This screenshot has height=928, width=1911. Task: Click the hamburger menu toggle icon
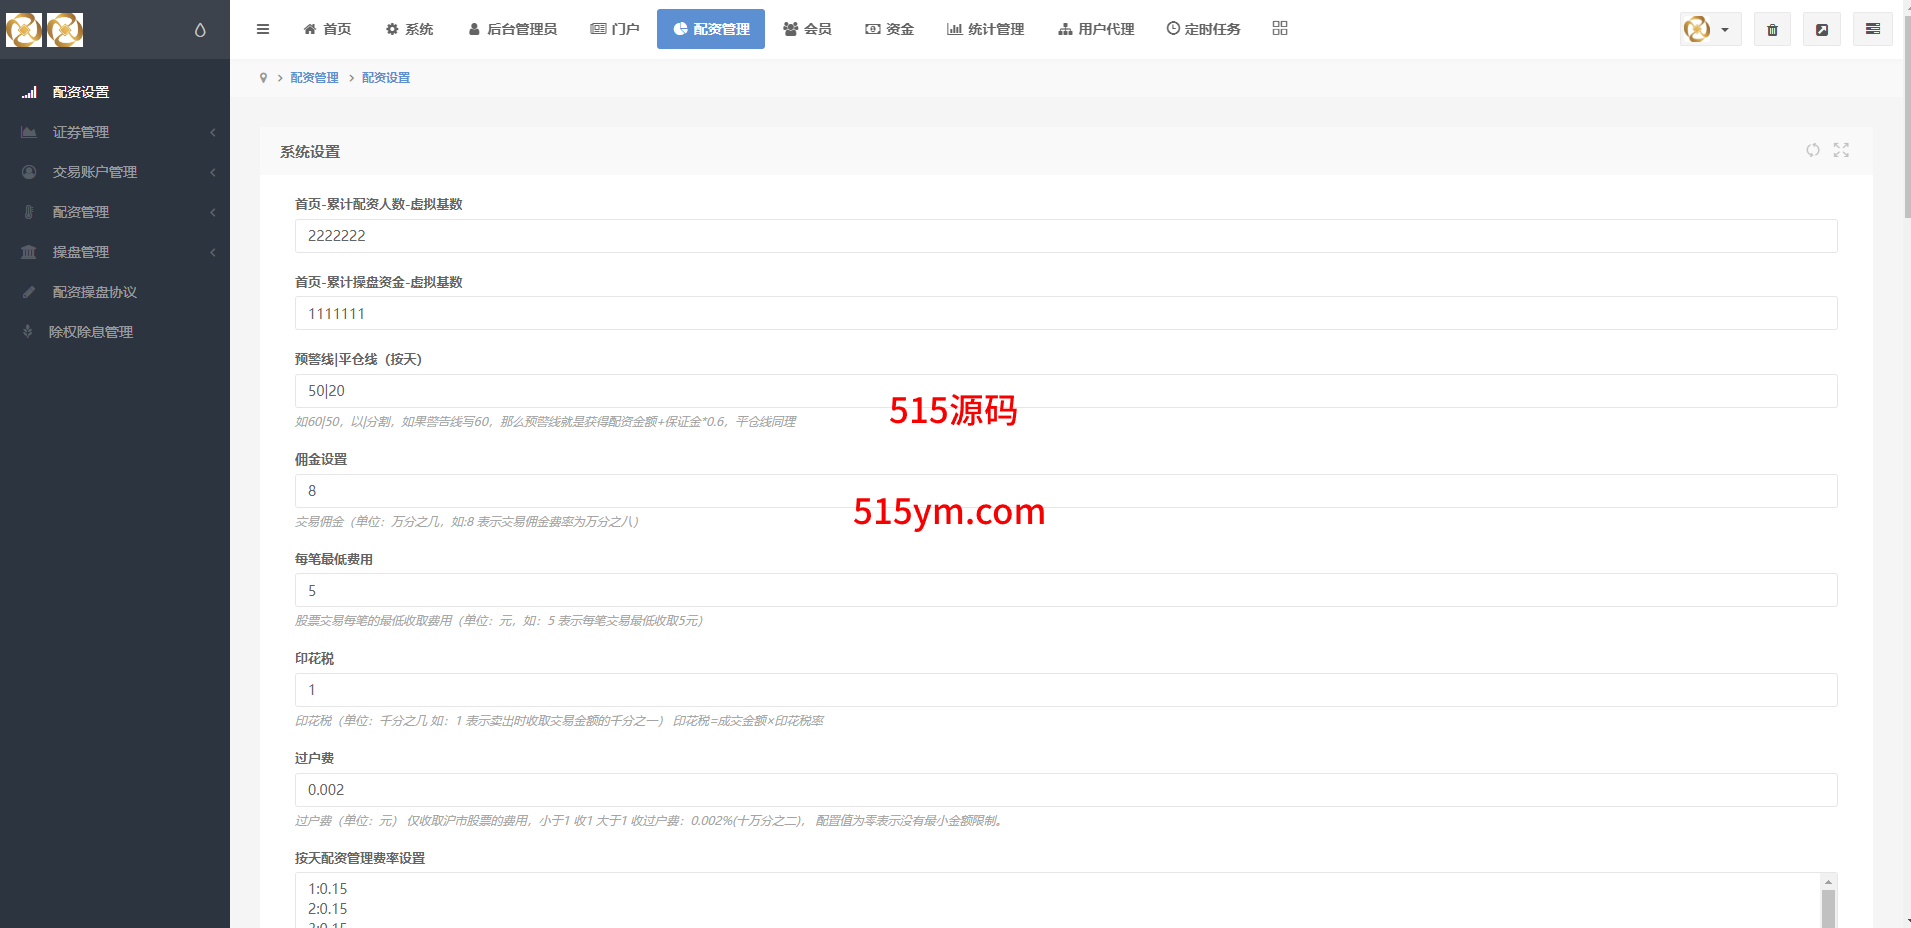click(263, 29)
